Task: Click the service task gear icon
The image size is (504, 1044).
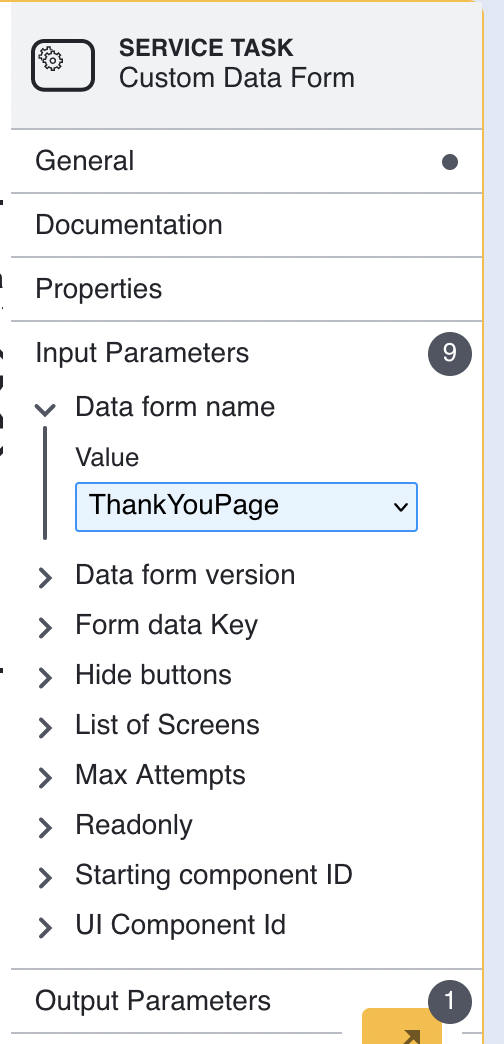Action: (x=63, y=65)
